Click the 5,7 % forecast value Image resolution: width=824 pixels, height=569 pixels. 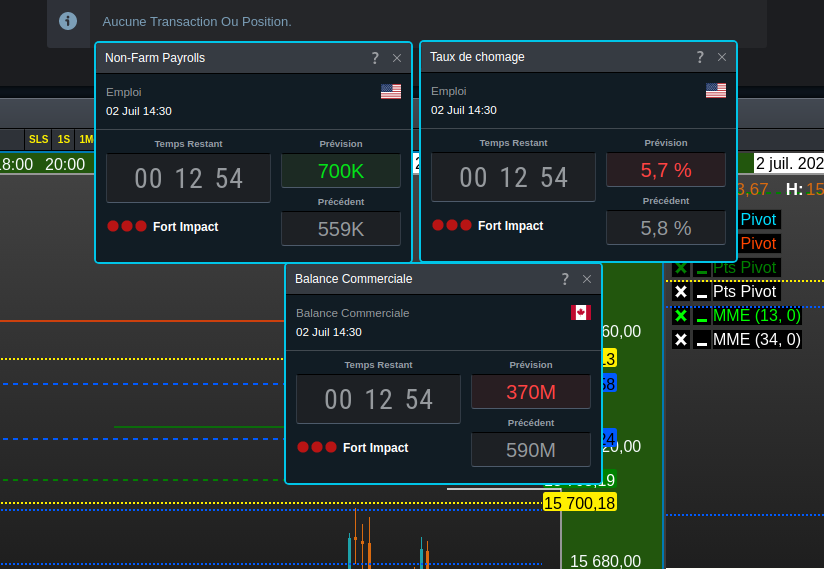(666, 170)
